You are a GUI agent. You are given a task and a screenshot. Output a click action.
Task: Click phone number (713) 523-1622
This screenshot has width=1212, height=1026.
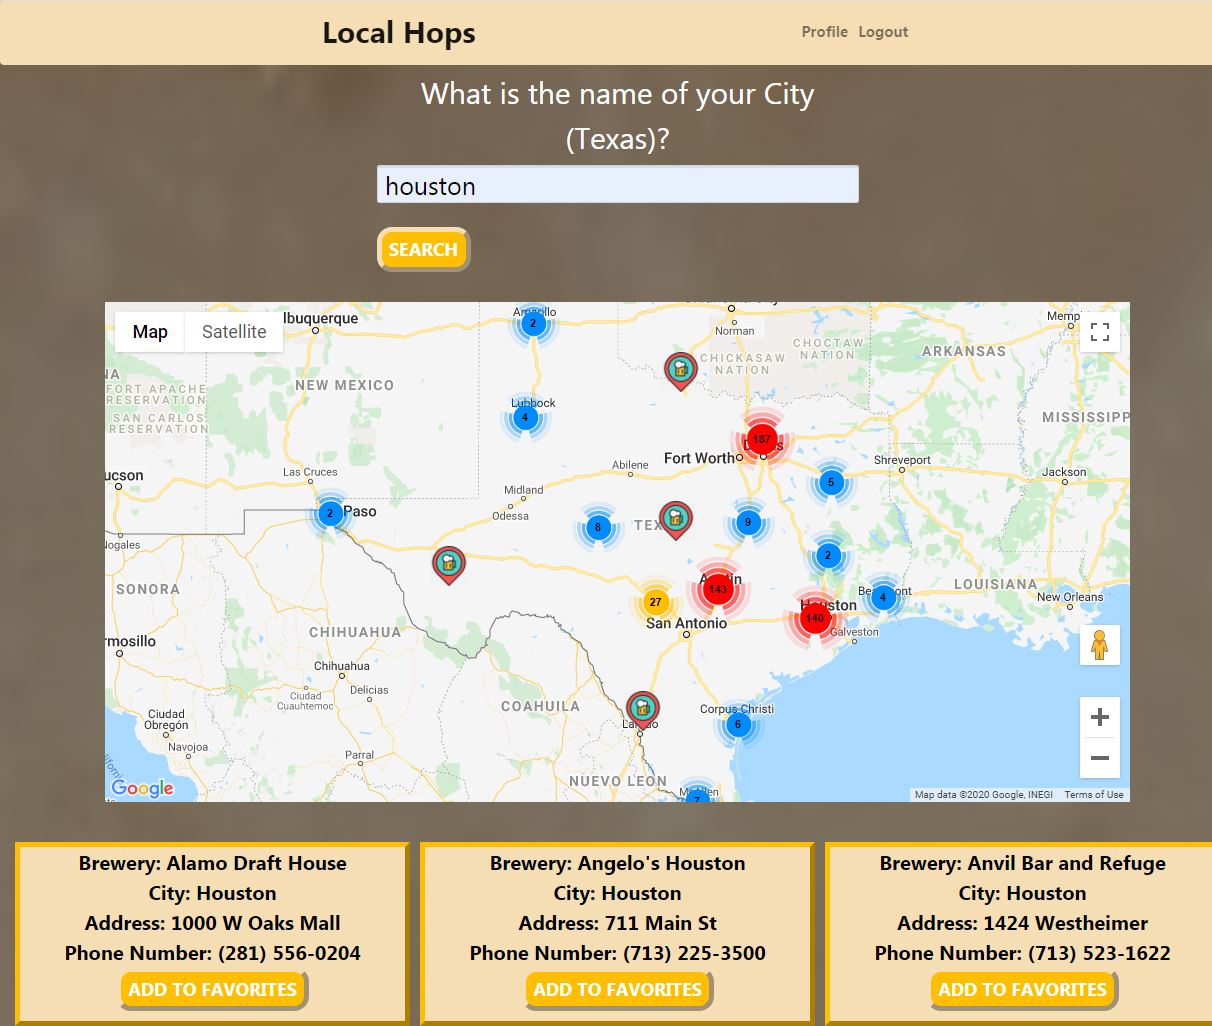(1098, 953)
